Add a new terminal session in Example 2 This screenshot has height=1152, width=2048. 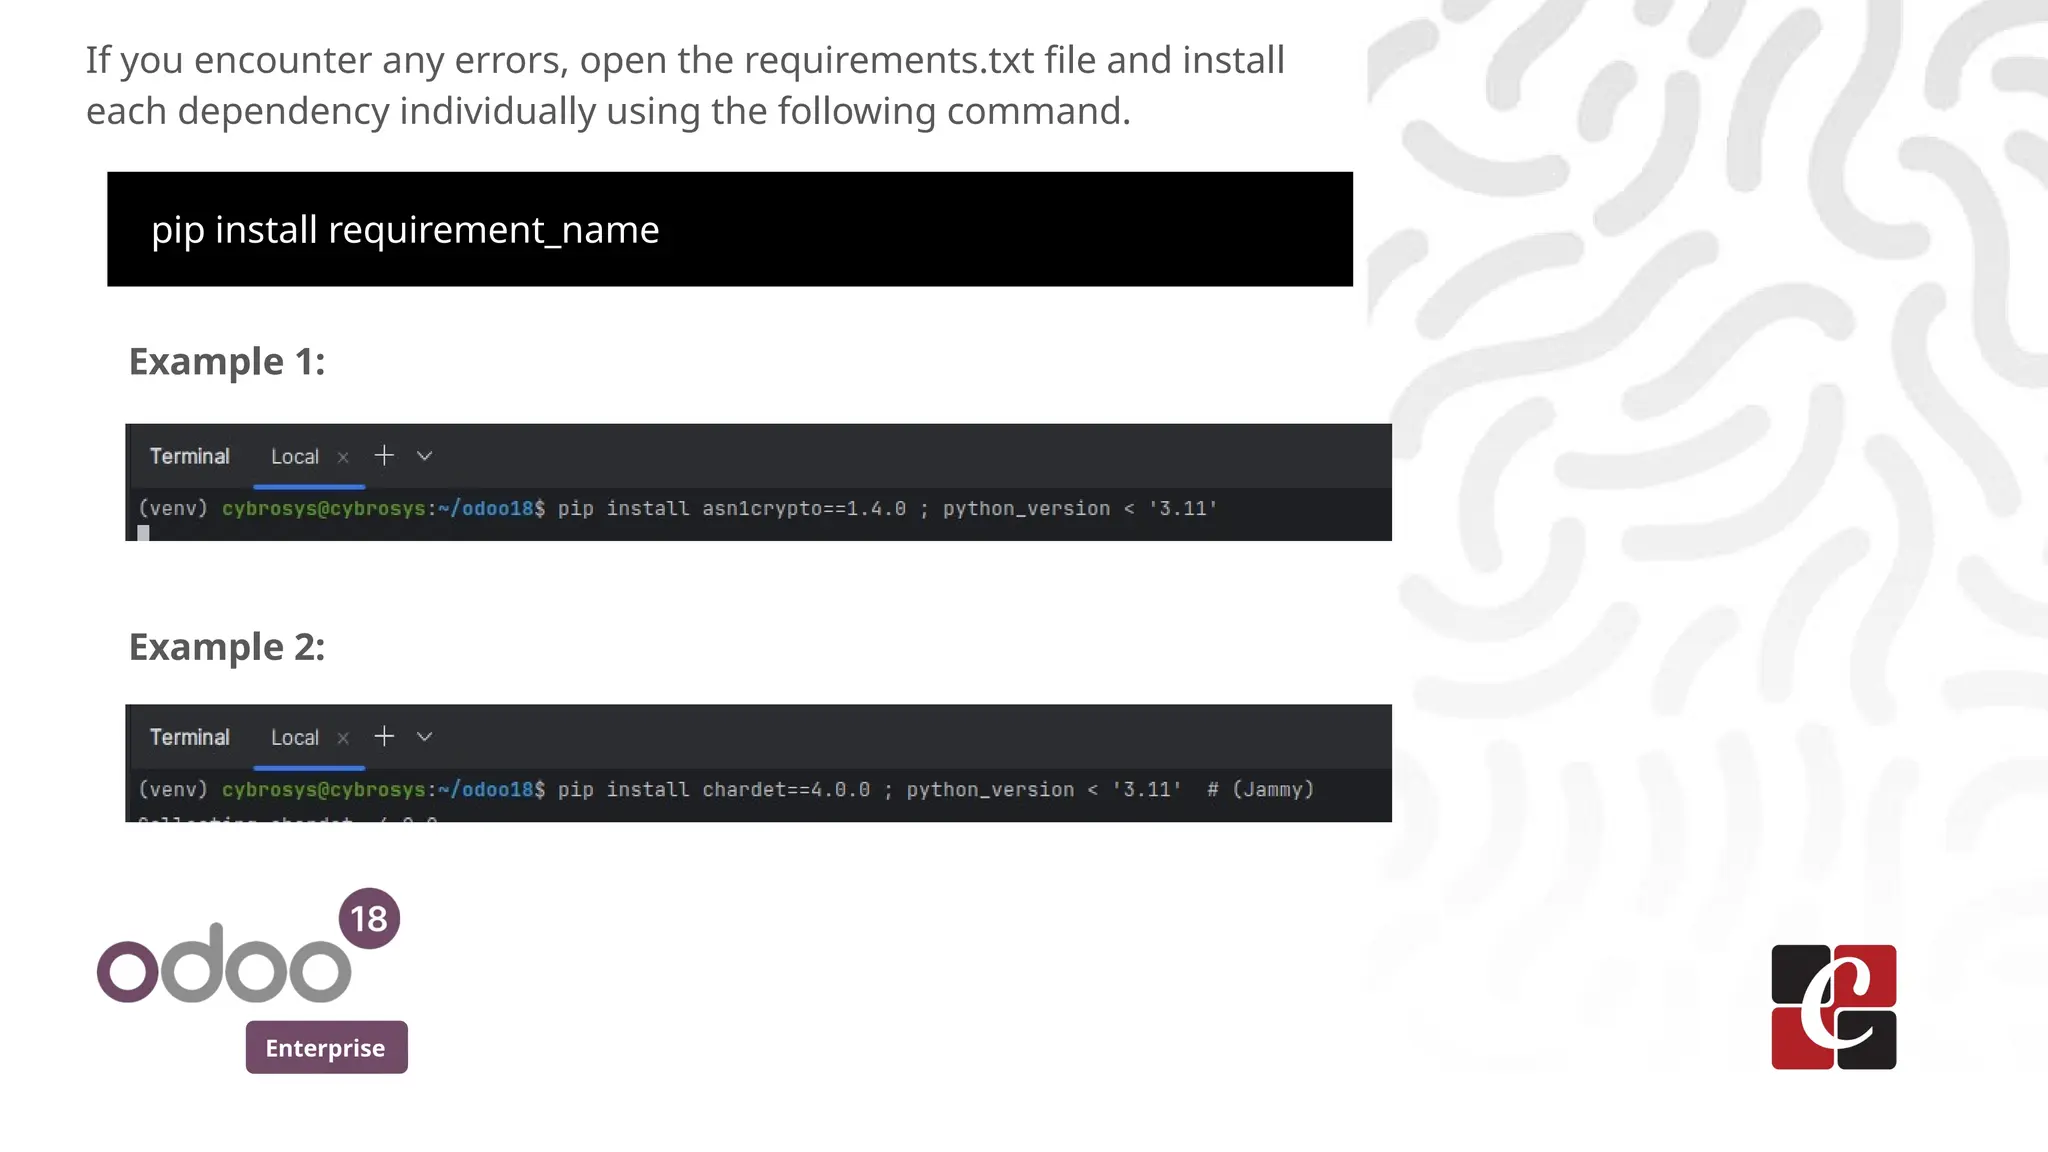384,737
